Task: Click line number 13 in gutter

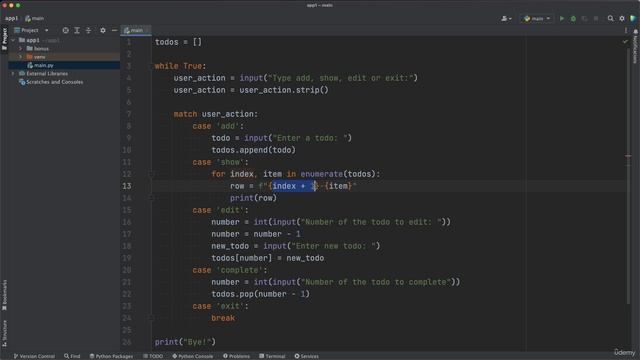Action: 127,186
